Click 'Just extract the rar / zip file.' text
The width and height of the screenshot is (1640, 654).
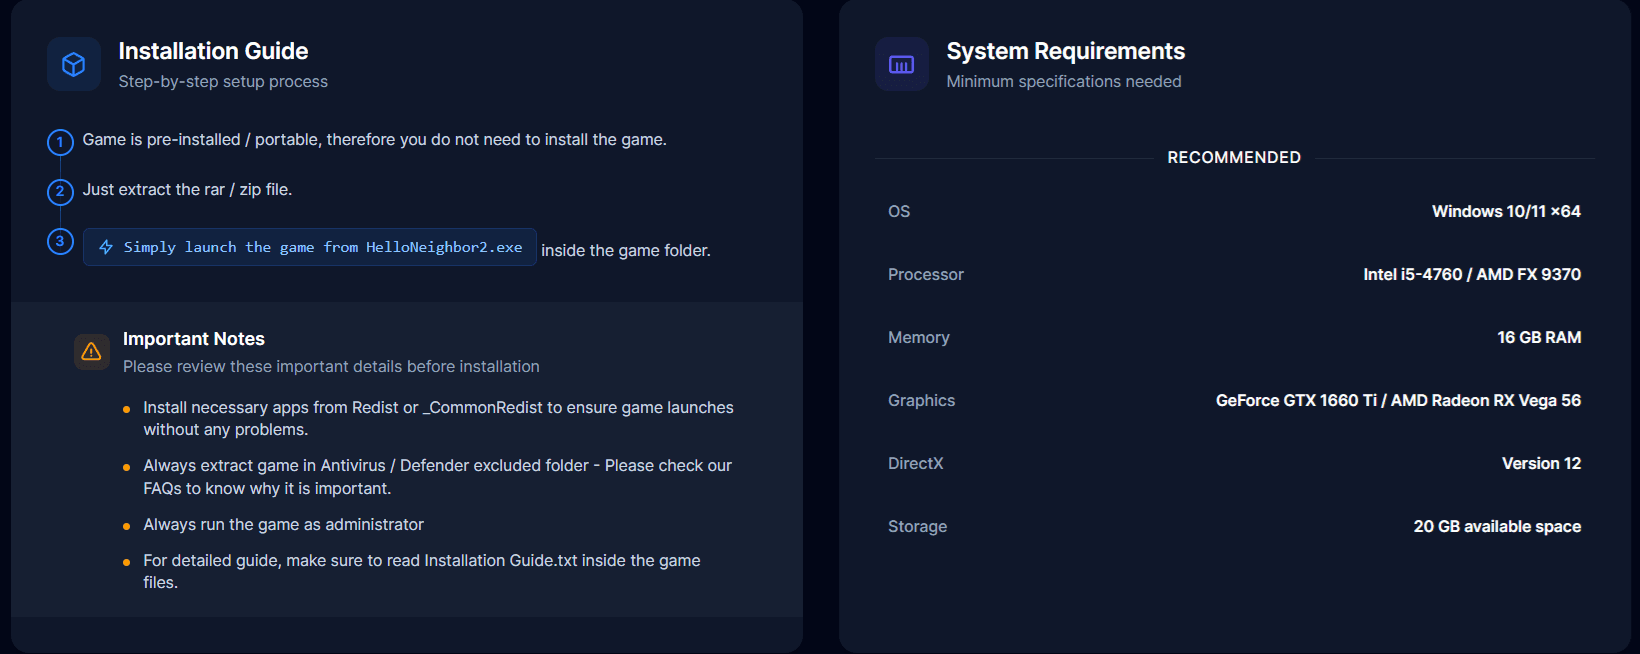[187, 190]
